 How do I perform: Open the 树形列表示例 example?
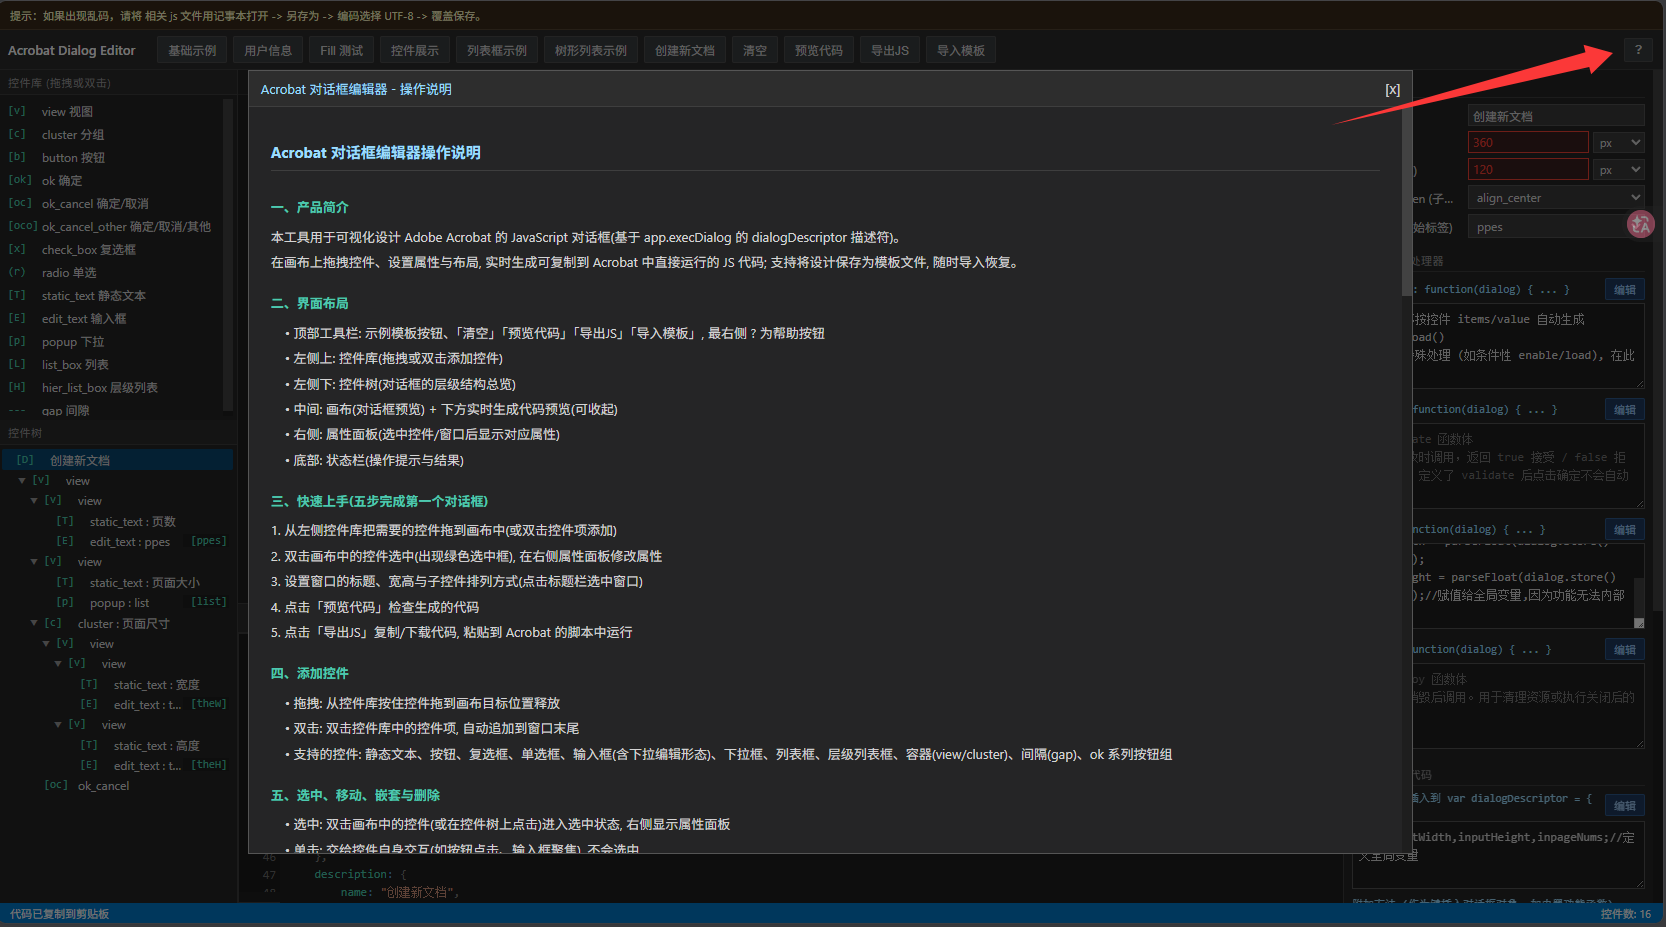click(x=591, y=50)
